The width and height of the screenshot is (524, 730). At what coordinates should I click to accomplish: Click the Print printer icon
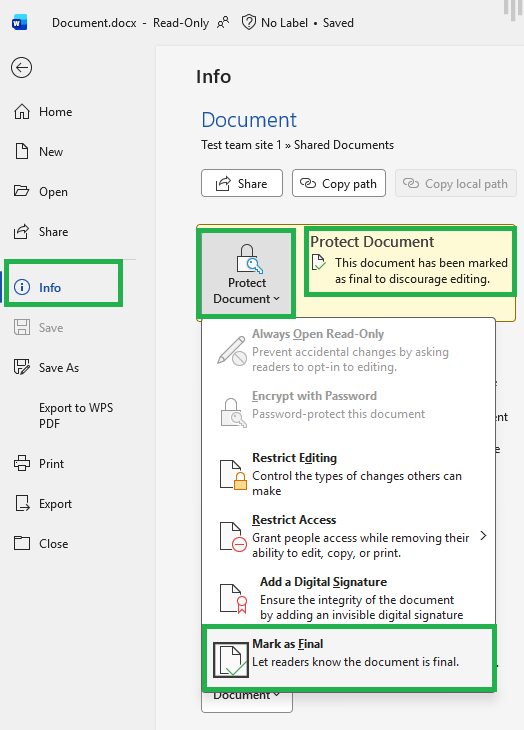tap(21, 464)
